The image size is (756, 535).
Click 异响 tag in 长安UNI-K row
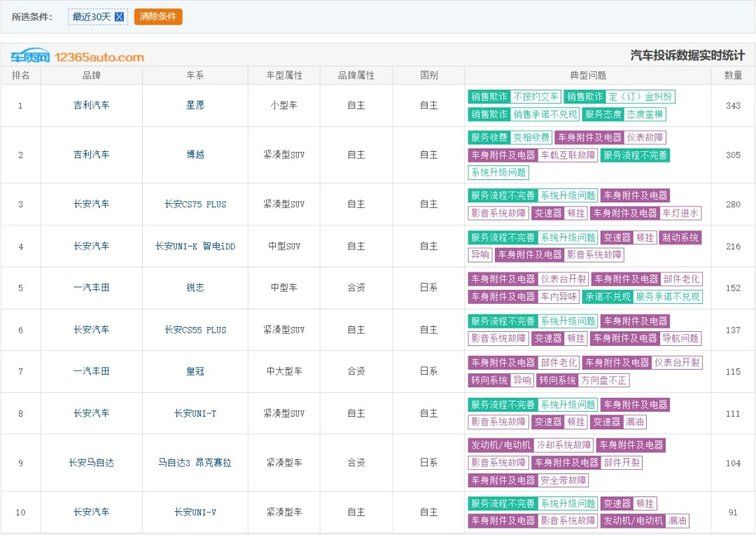pos(480,255)
